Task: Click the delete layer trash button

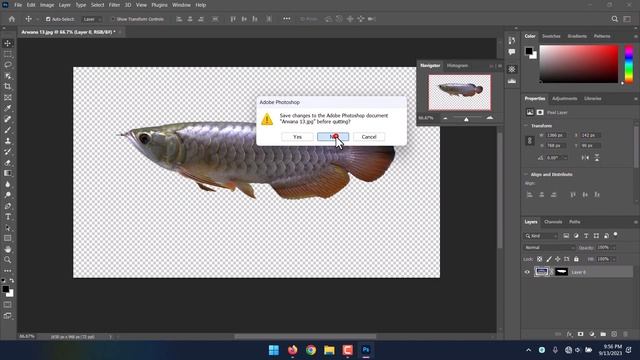Action: point(625,334)
